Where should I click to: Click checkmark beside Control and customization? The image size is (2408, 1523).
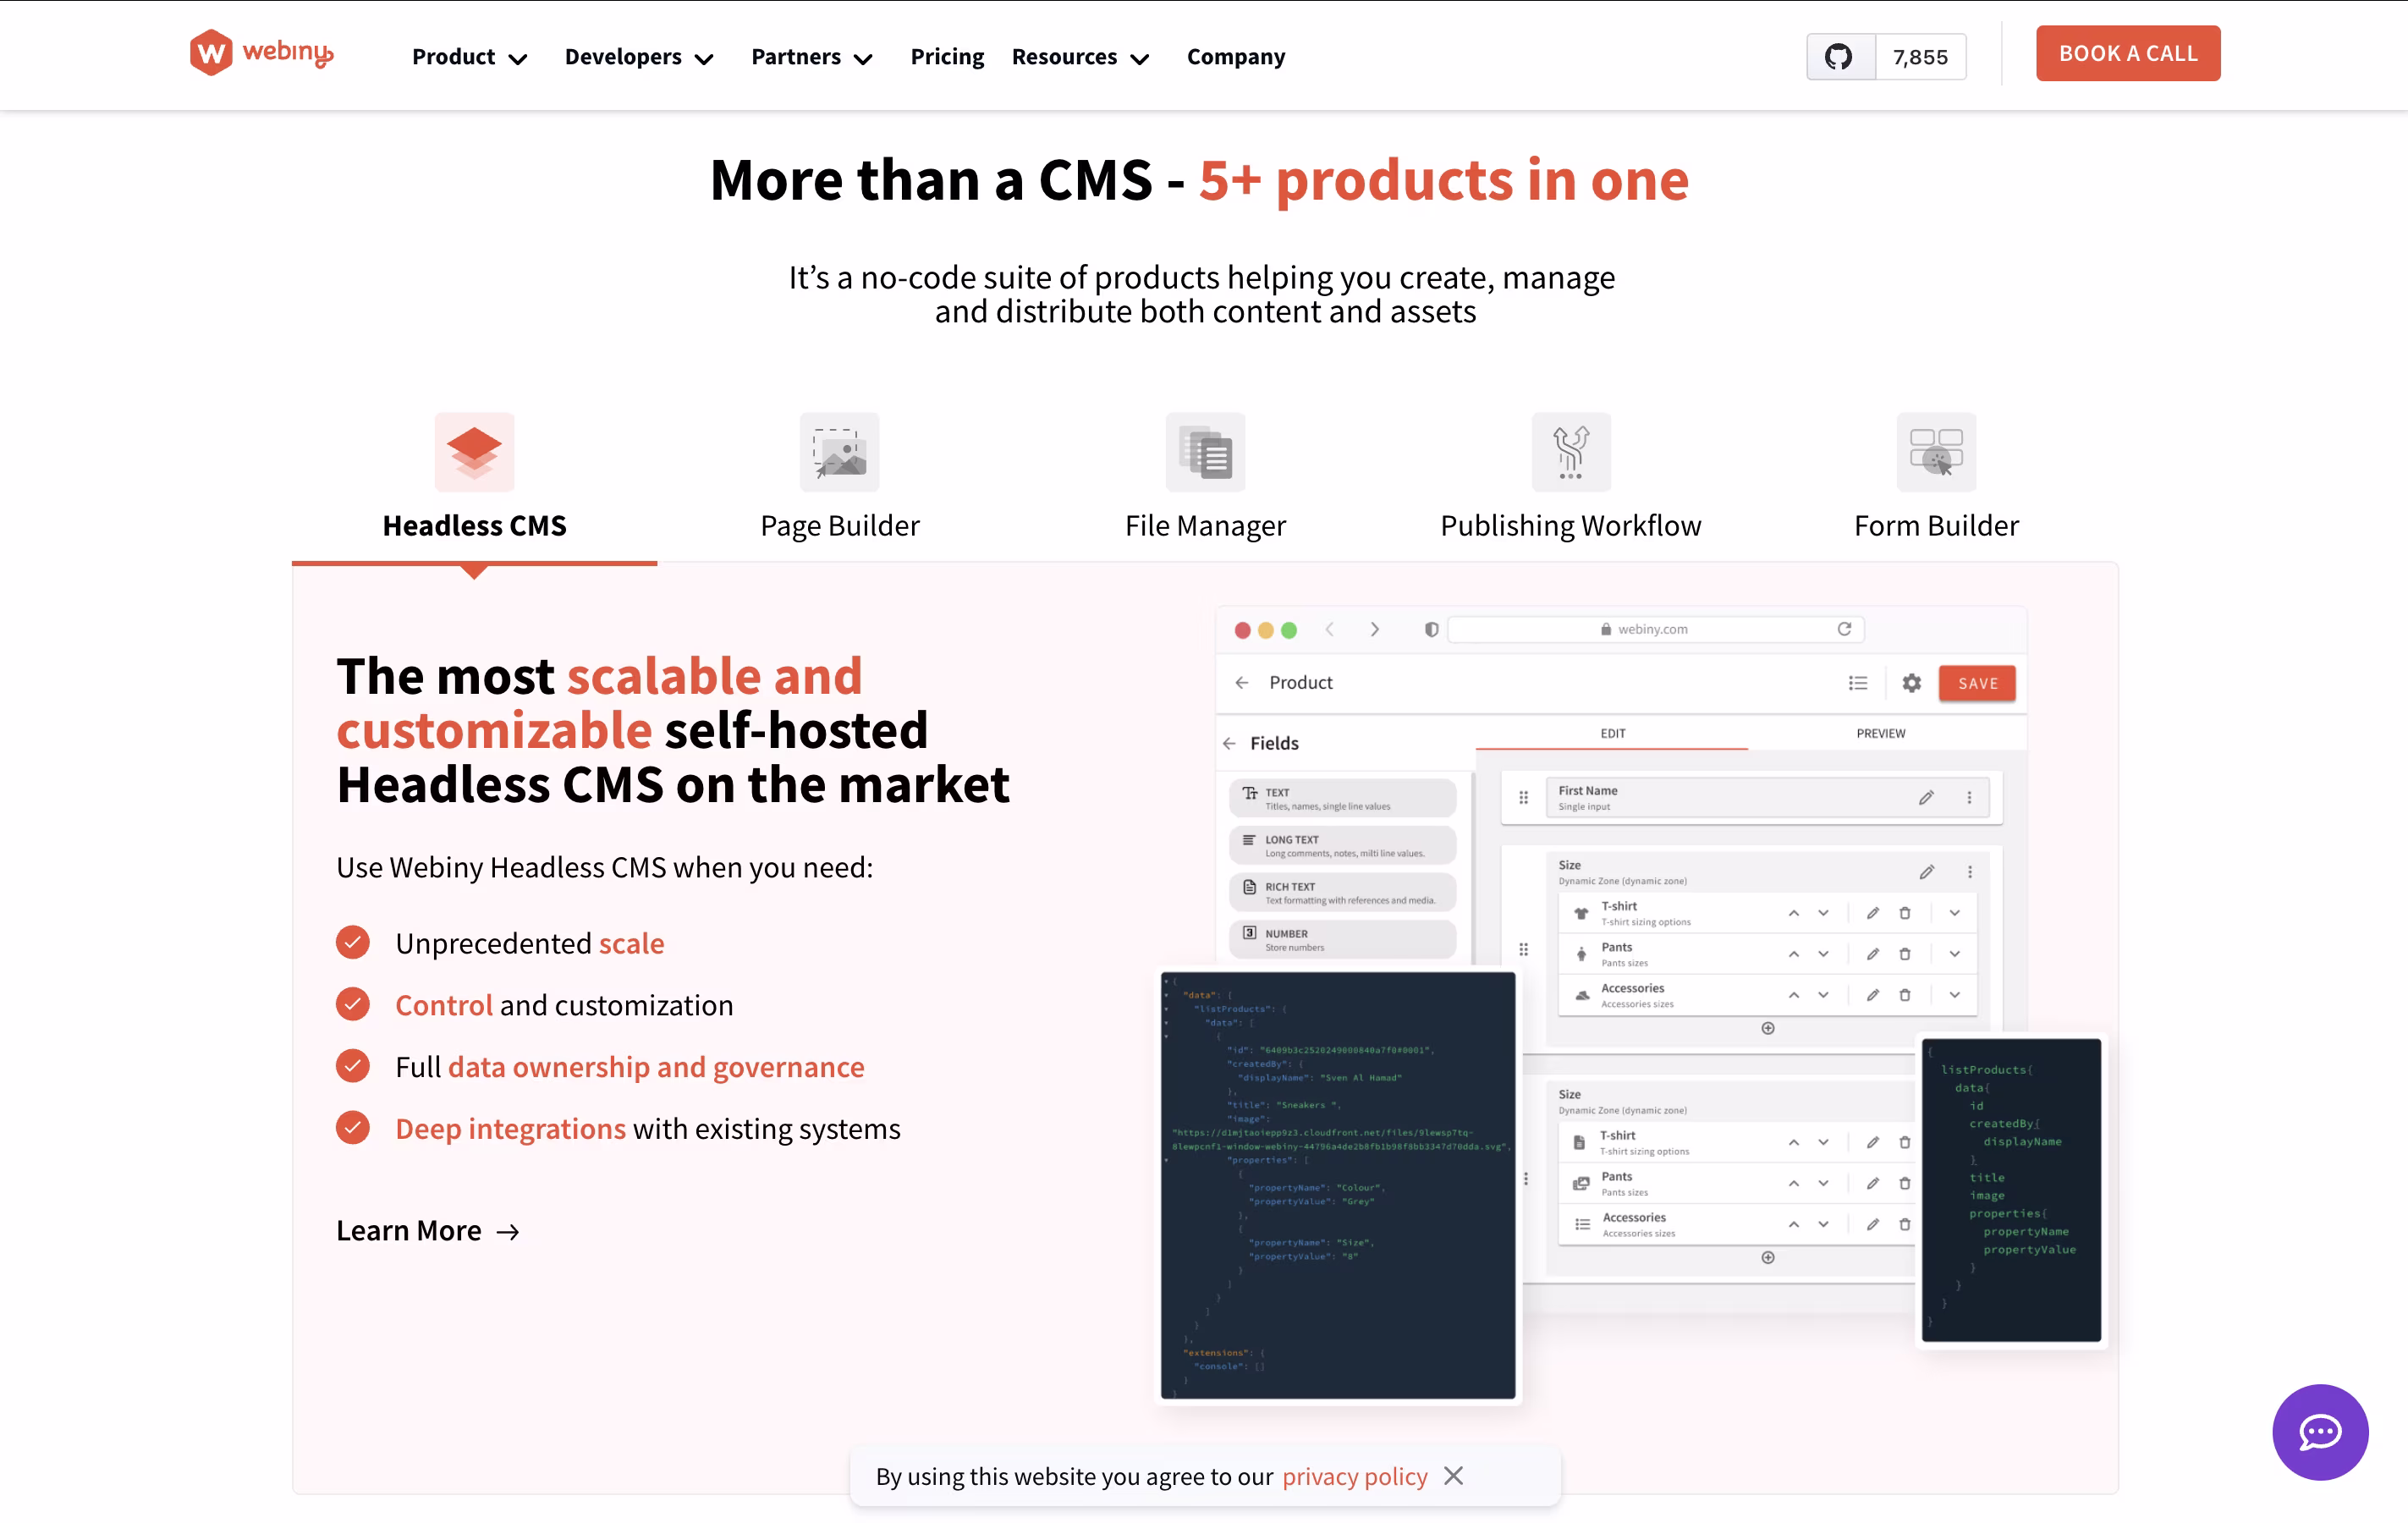tap(352, 1004)
